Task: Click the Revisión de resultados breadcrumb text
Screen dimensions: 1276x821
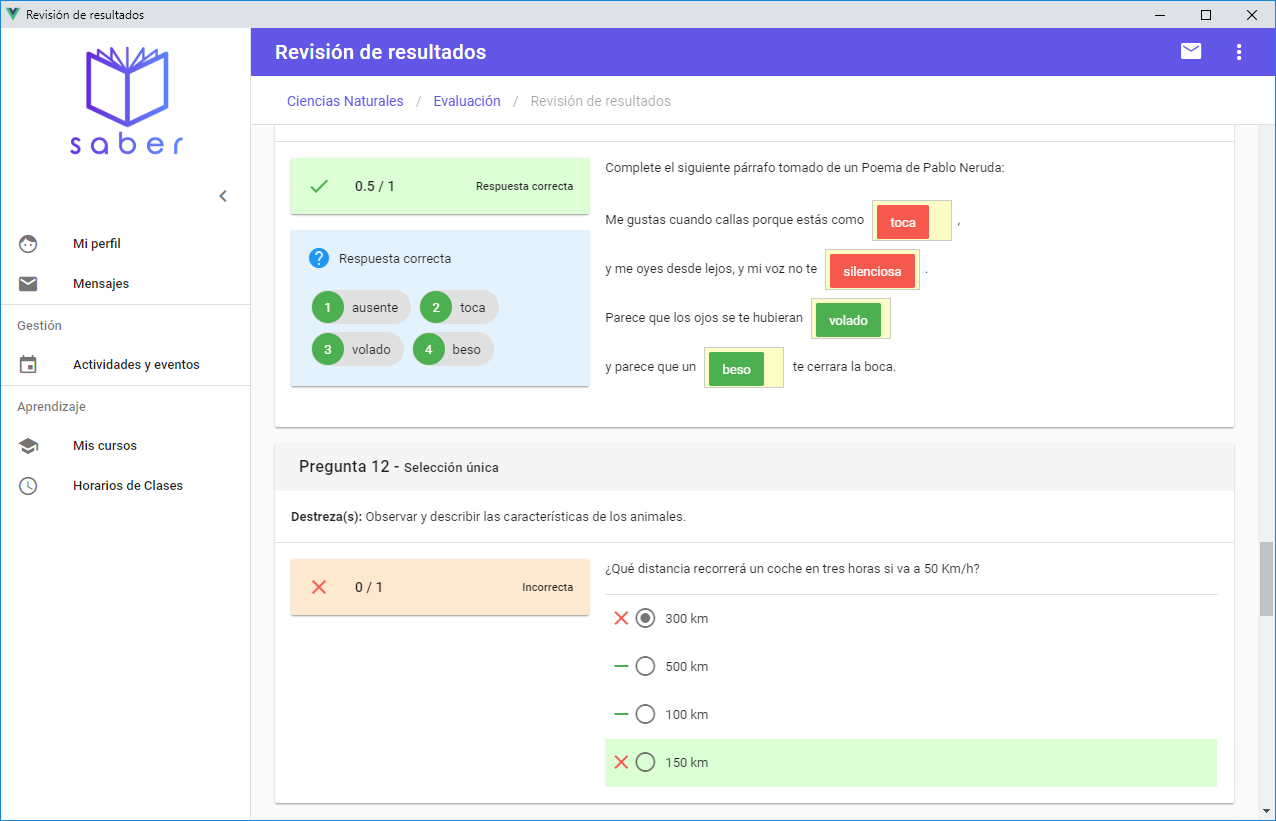Action: [600, 101]
